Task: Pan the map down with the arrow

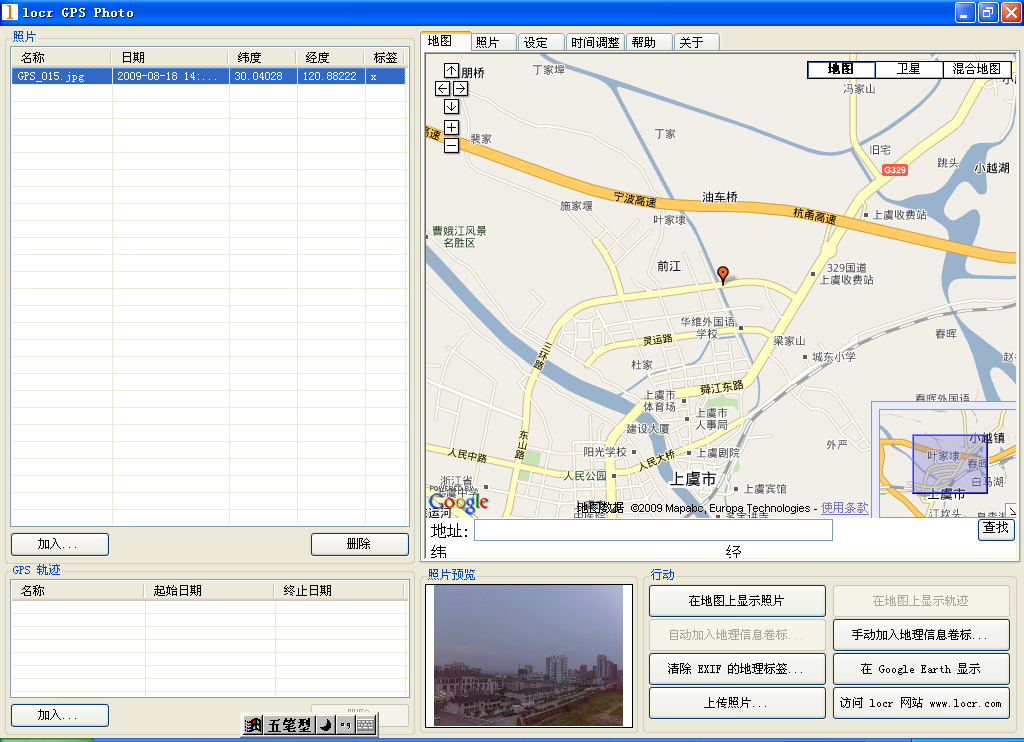Action: tap(451, 106)
